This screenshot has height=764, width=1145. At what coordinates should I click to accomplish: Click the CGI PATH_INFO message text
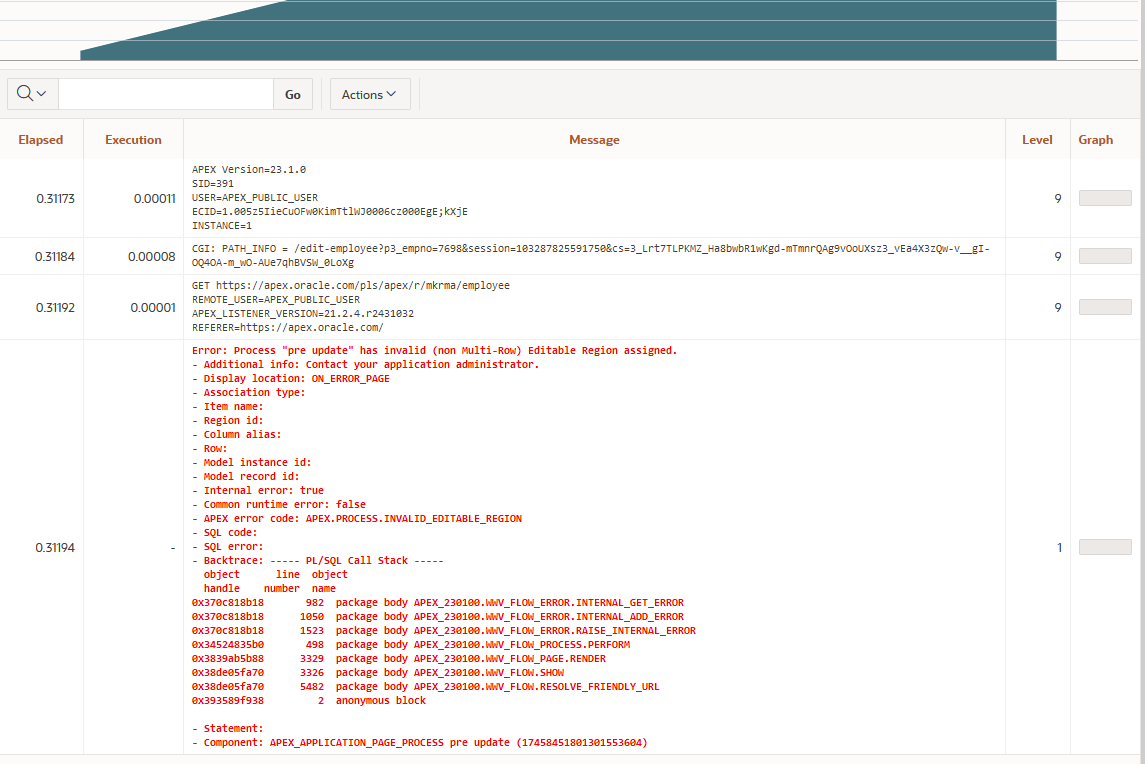[590, 249]
